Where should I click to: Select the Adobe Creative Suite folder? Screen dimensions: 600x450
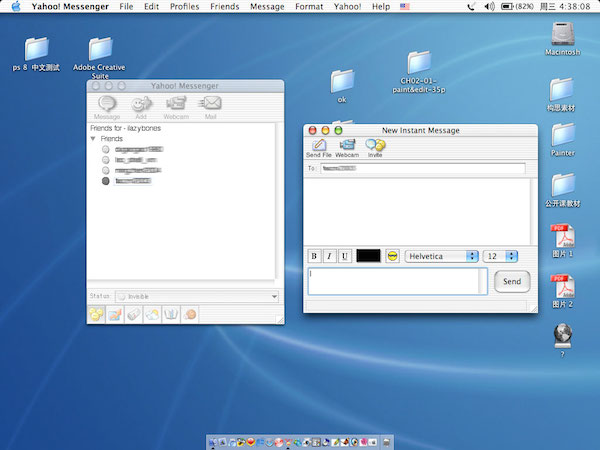[x=100, y=49]
